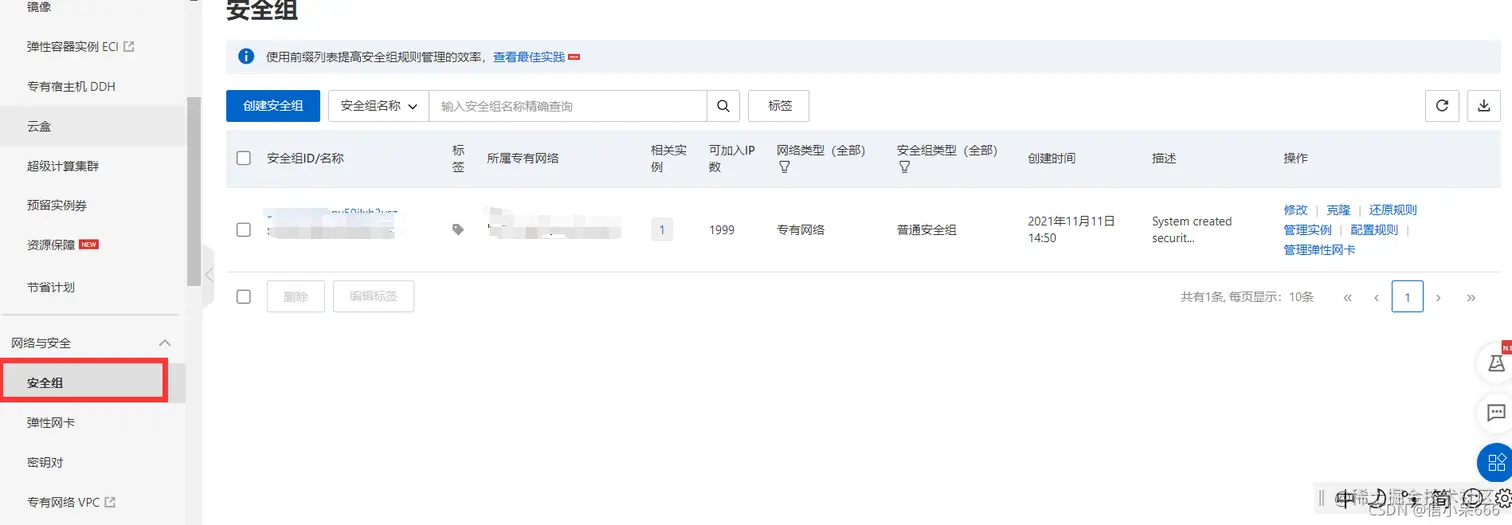
Task: Go to the next page arrow
Action: click(x=1439, y=297)
